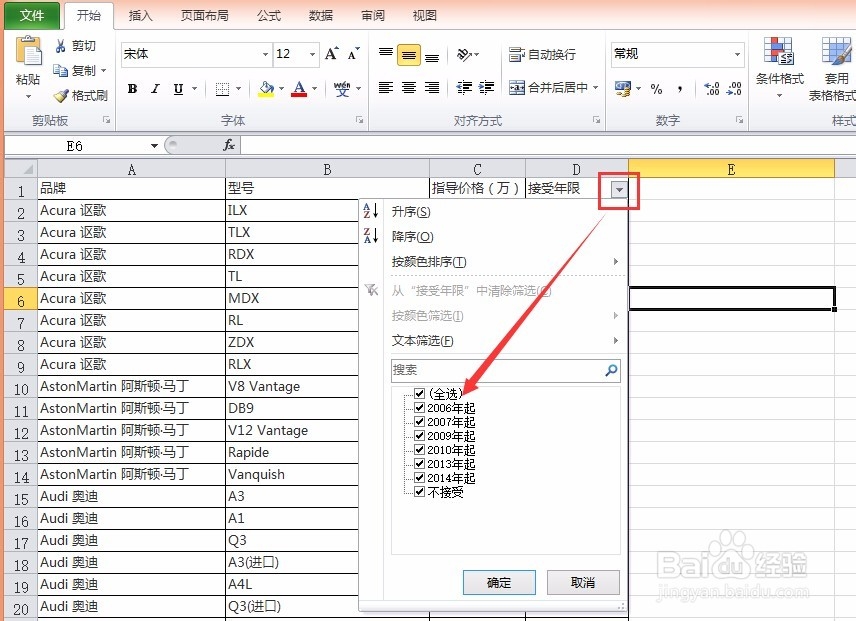Confirm filter with the 确定 button

point(498,582)
